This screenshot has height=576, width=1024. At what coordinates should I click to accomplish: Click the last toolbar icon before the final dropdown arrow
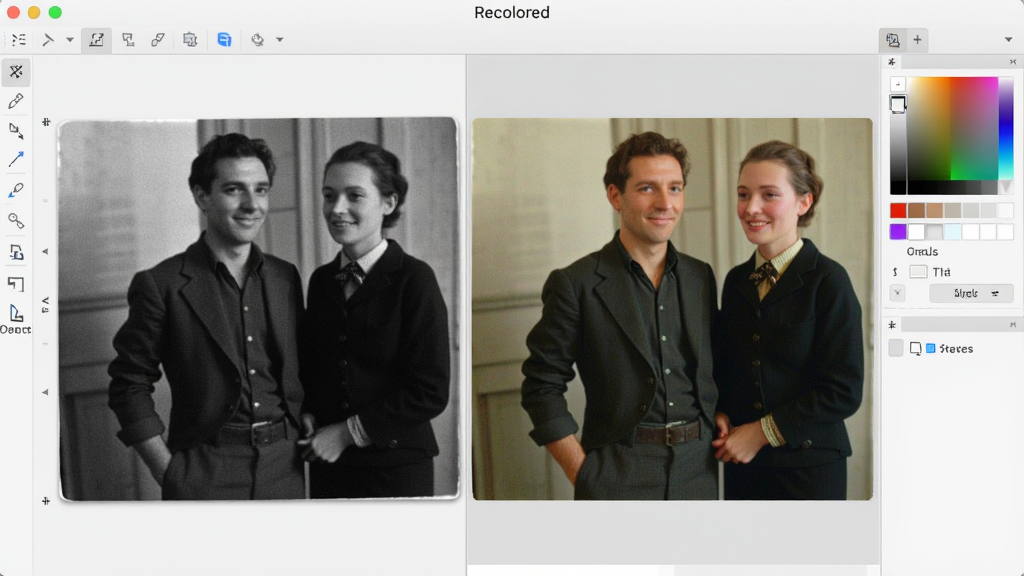coord(257,40)
